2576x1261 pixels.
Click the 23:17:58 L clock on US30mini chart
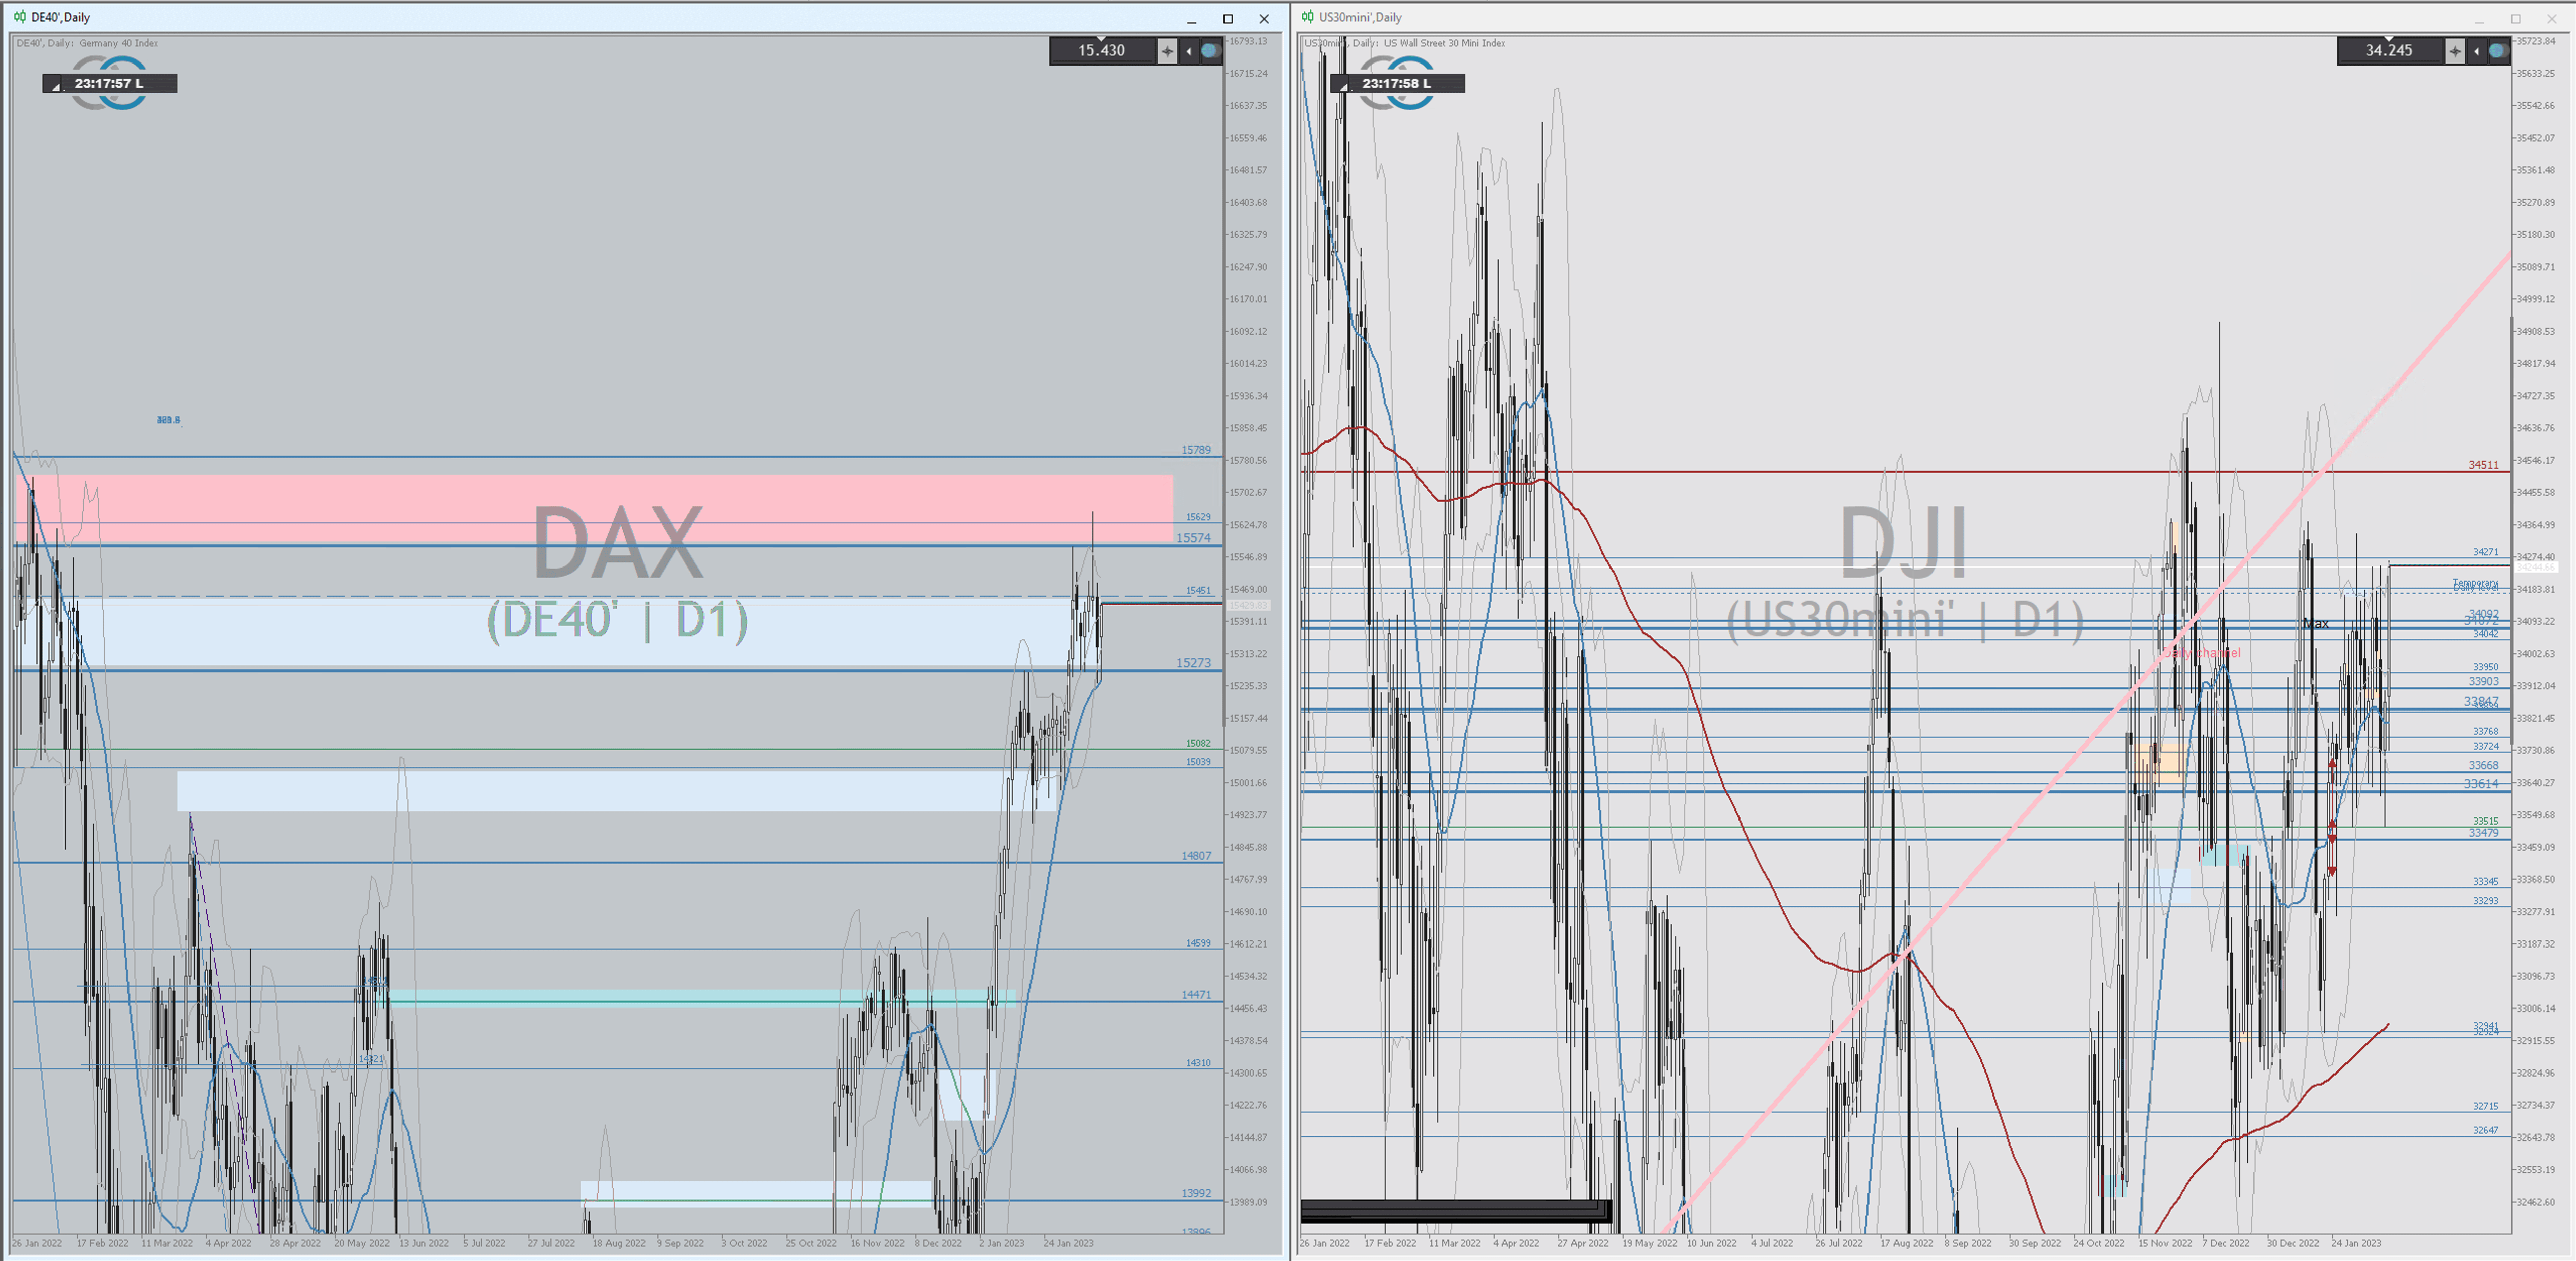tap(1397, 83)
